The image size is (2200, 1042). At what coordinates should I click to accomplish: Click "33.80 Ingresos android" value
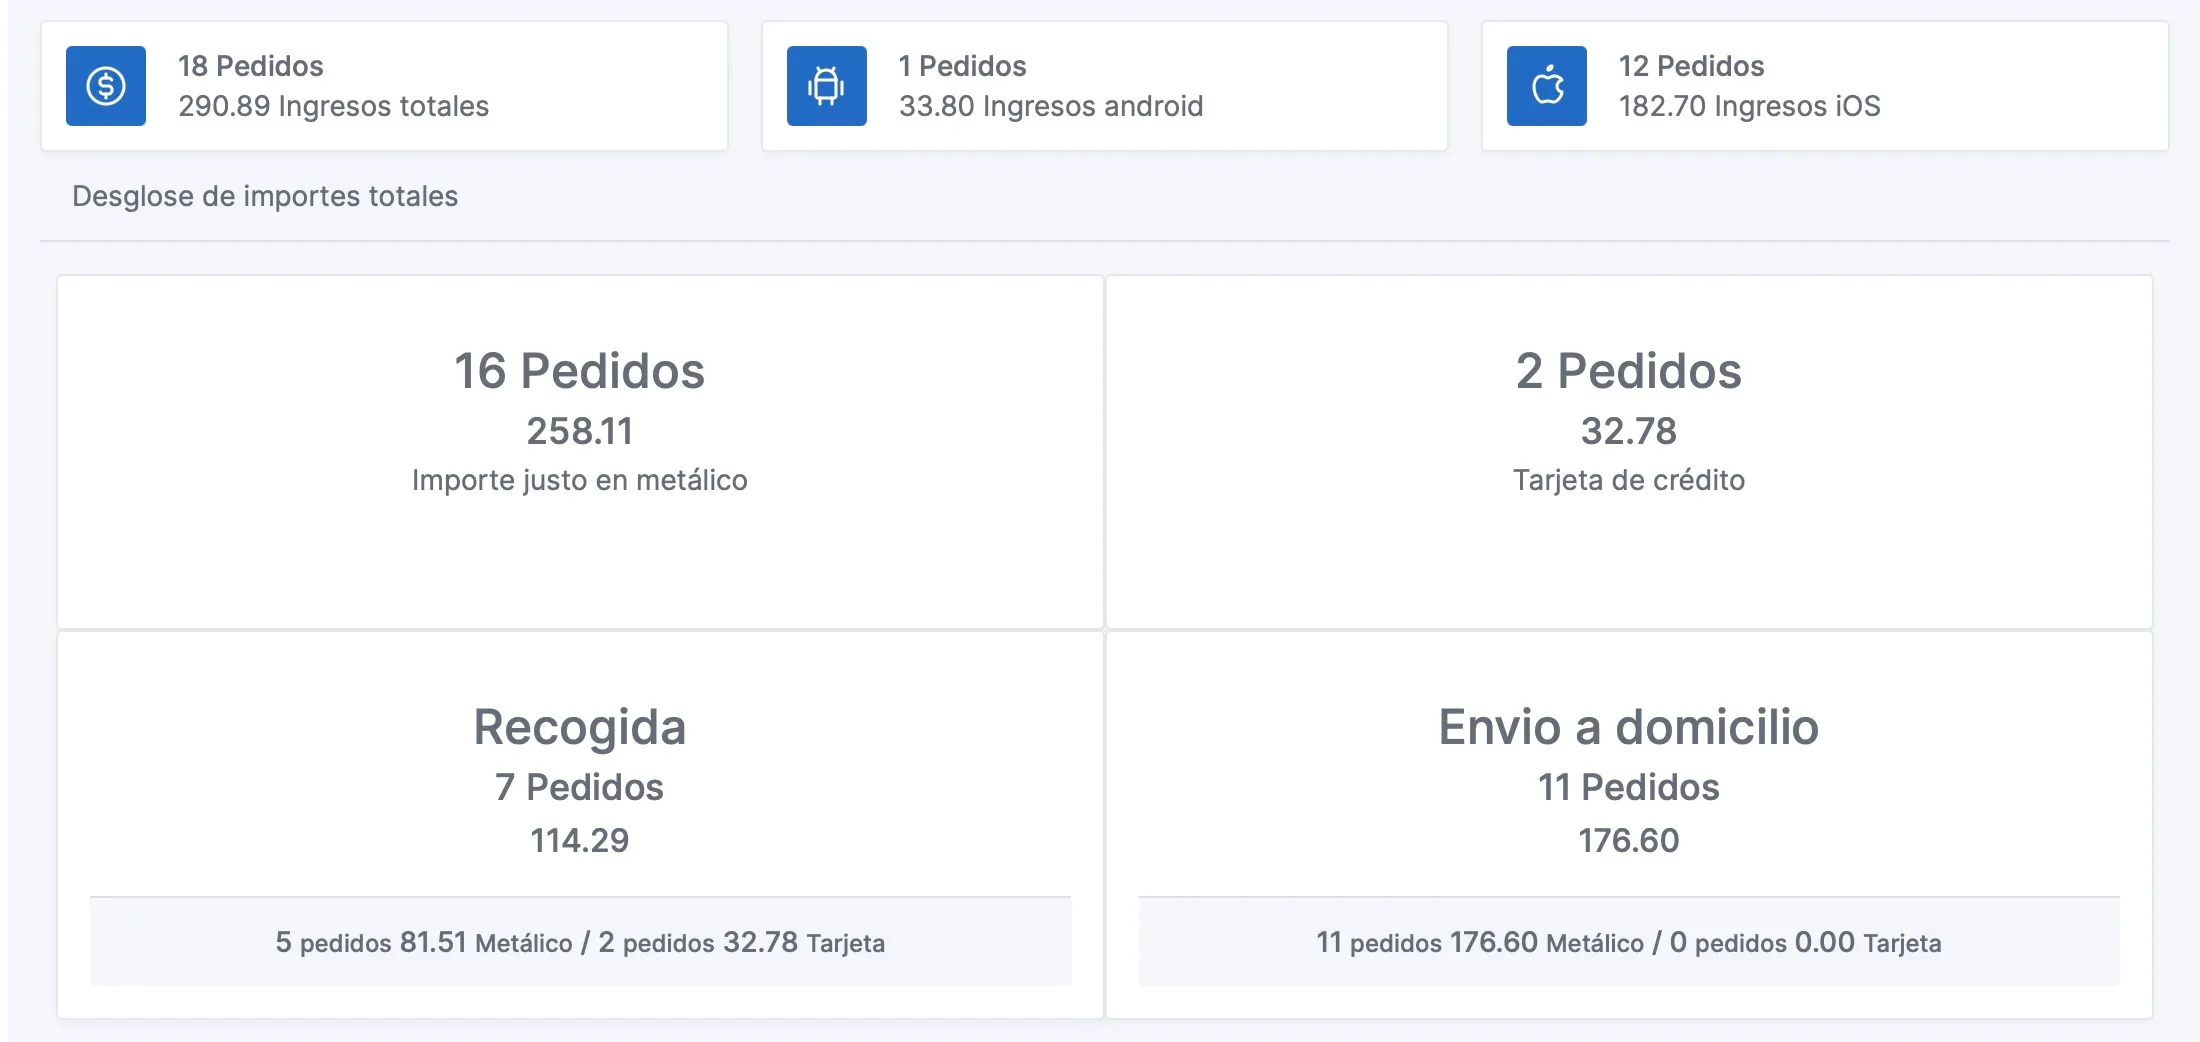pyautogui.click(x=1051, y=106)
